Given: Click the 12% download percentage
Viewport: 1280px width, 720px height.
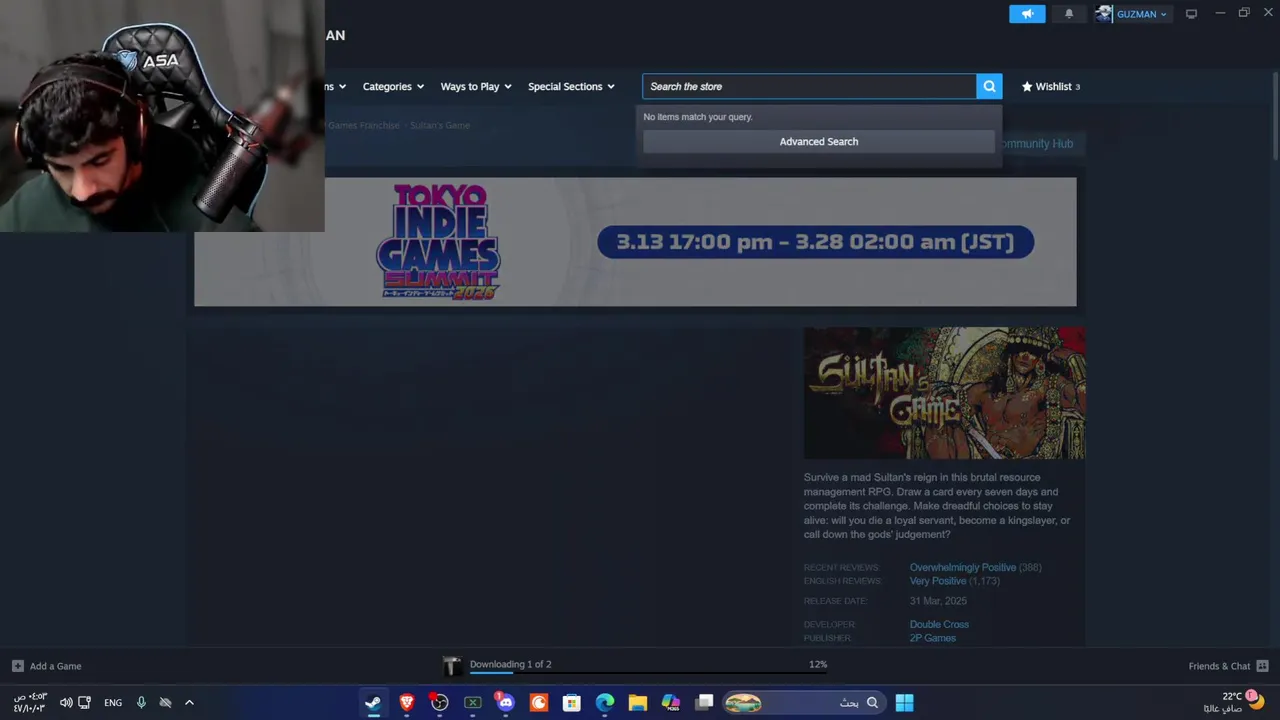Looking at the screenshot, I should pyautogui.click(x=818, y=664).
